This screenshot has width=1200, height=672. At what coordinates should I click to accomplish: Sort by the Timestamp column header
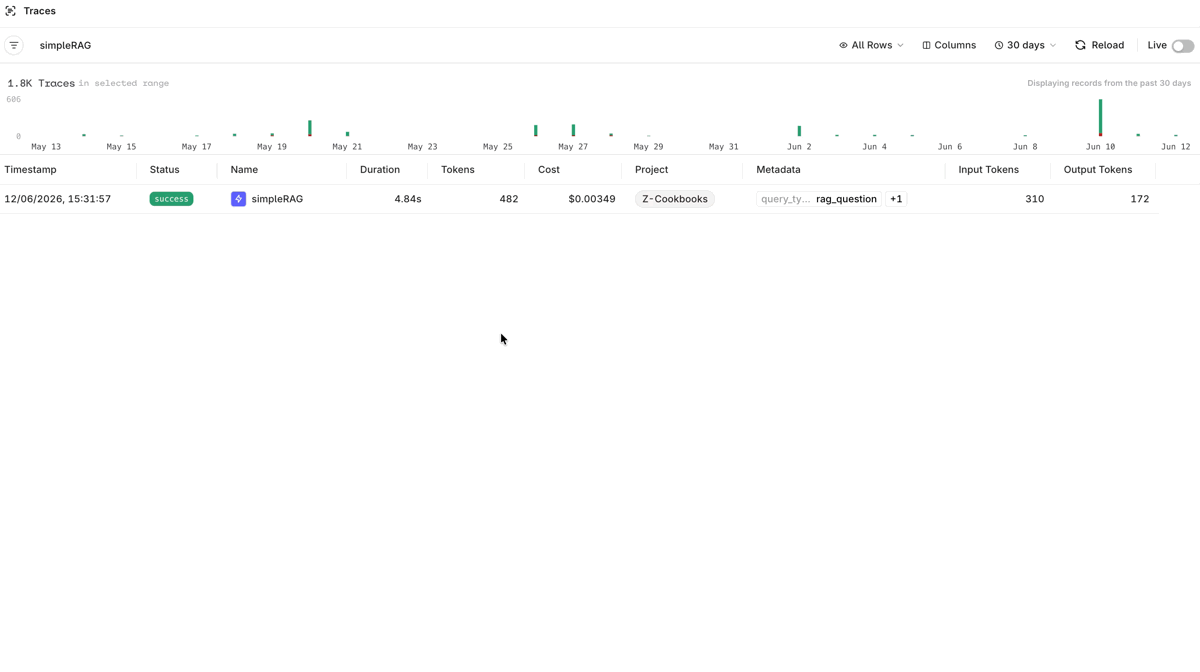(x=30, y=170)
